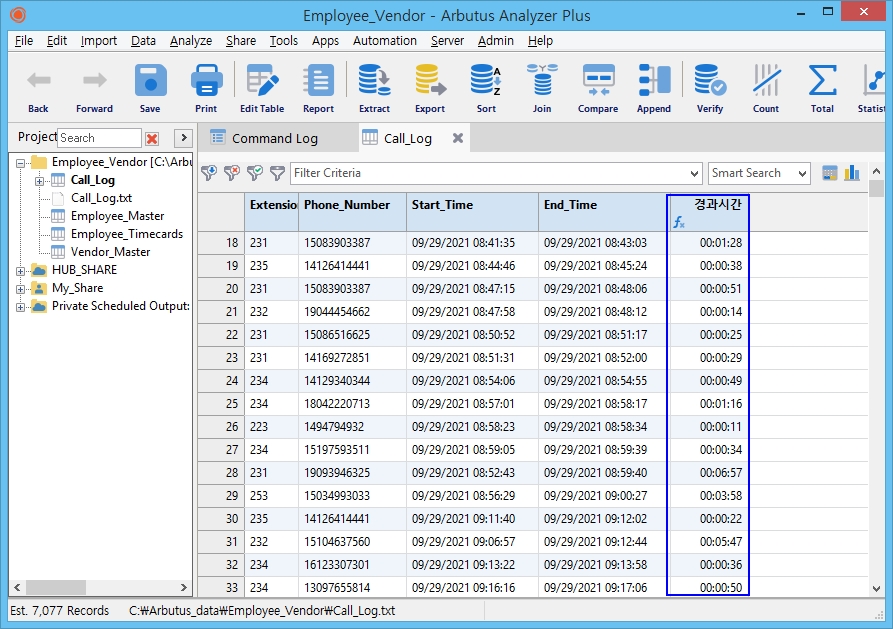Viewport: 893px width, 629px height.
Task: Open the Automation menu
Action: click(385, 41)
